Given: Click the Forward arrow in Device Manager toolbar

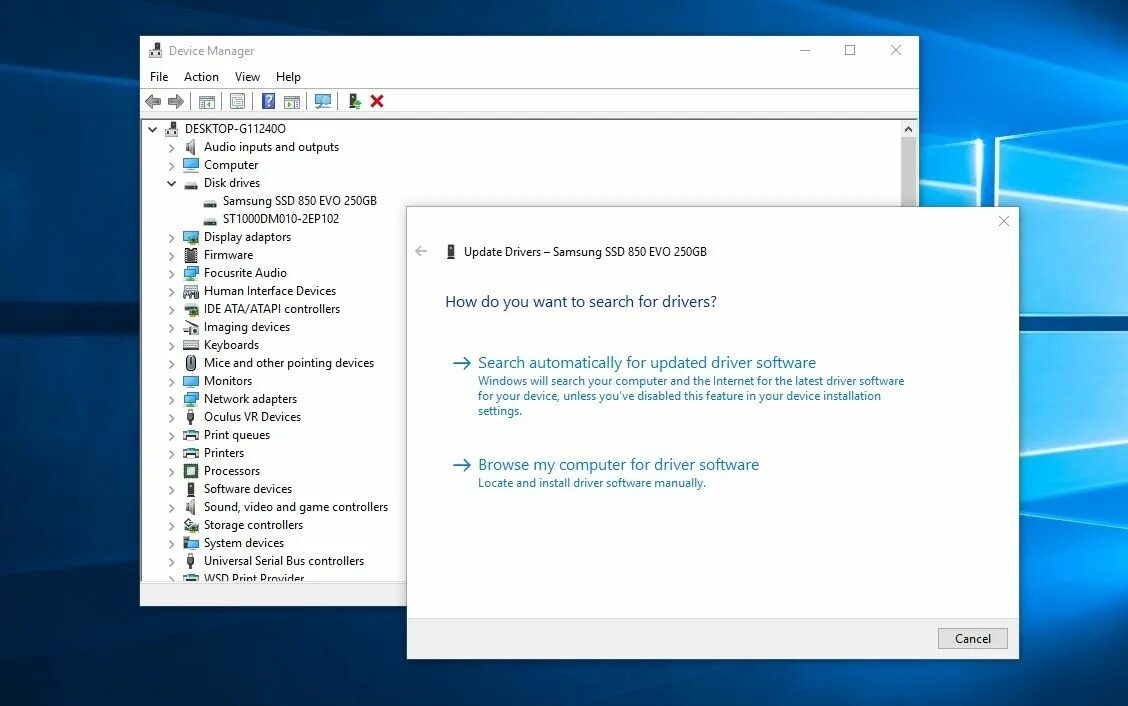Looking at the screenshot, I should pos(176,101).
